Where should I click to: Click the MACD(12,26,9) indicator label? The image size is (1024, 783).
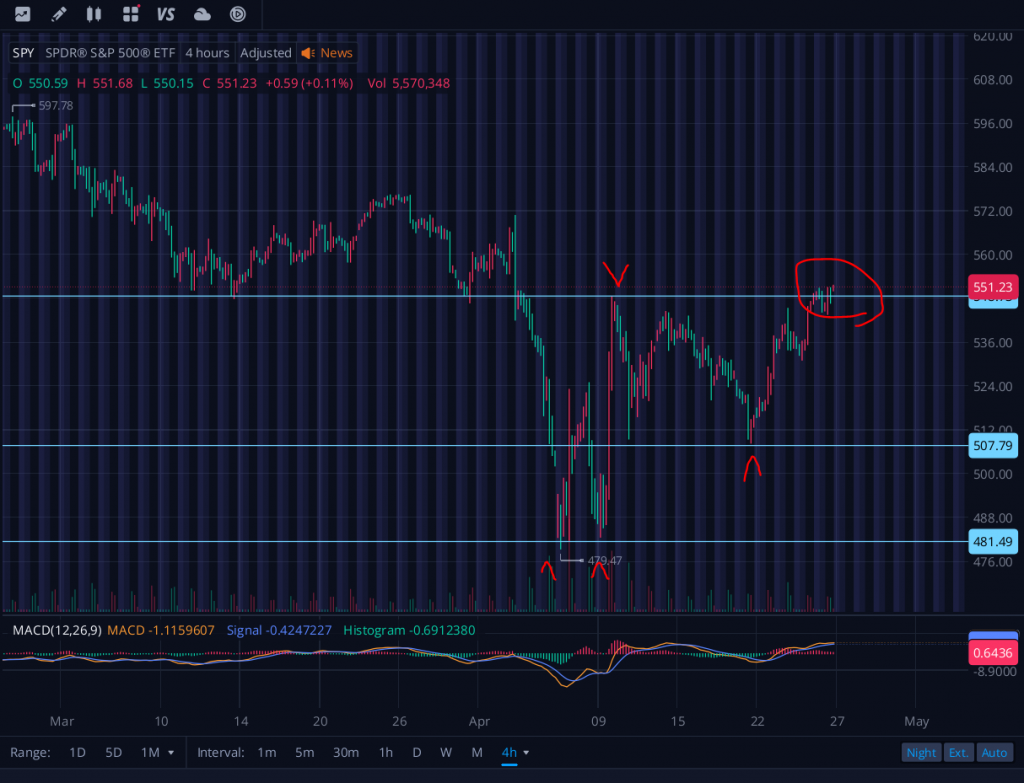[x=54, y=630]
